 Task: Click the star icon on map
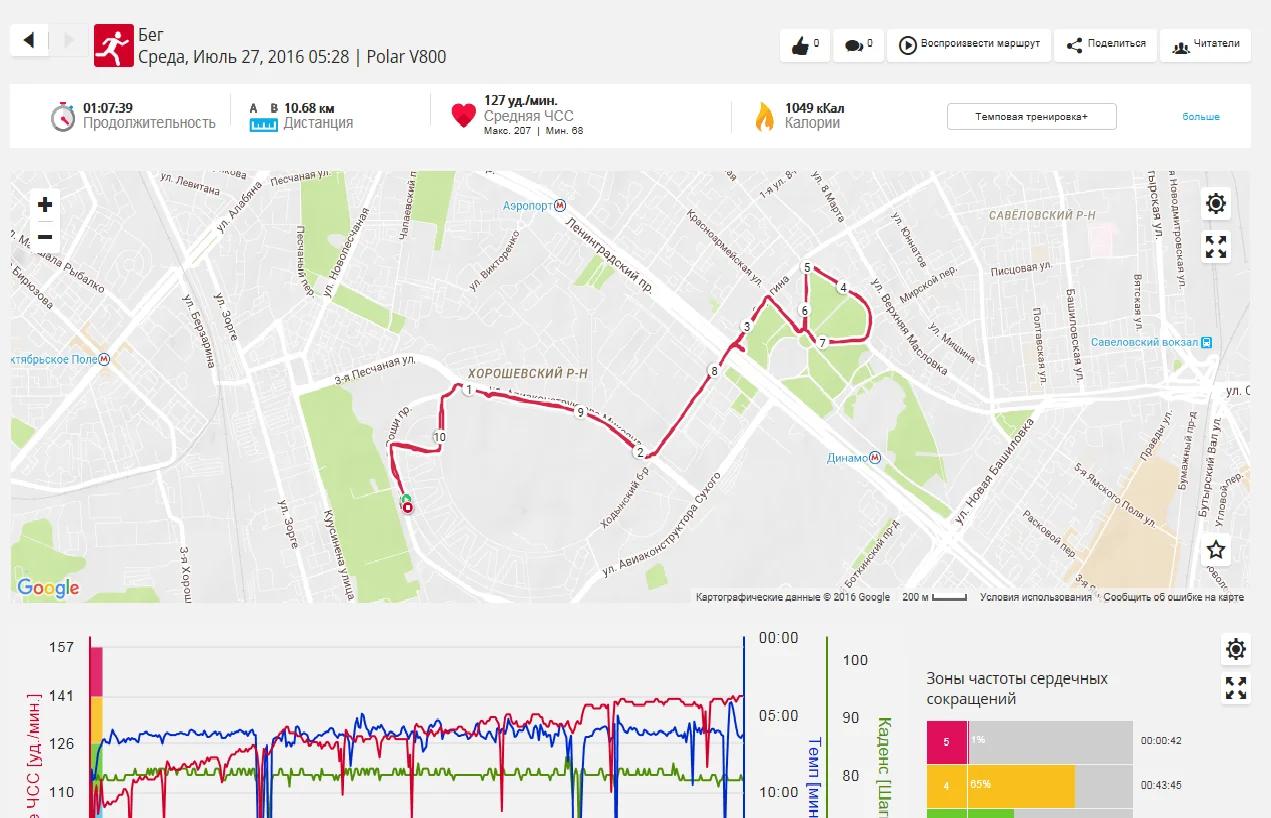pyautogui.click(x=1216, y=549)
